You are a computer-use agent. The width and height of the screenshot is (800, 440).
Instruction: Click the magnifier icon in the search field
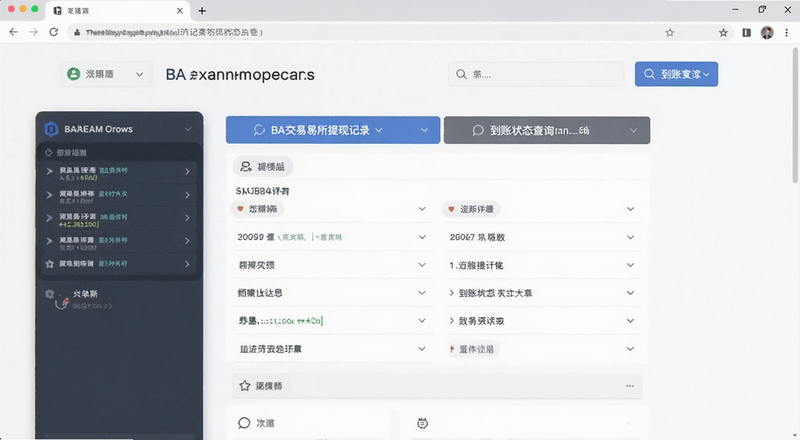461,75
